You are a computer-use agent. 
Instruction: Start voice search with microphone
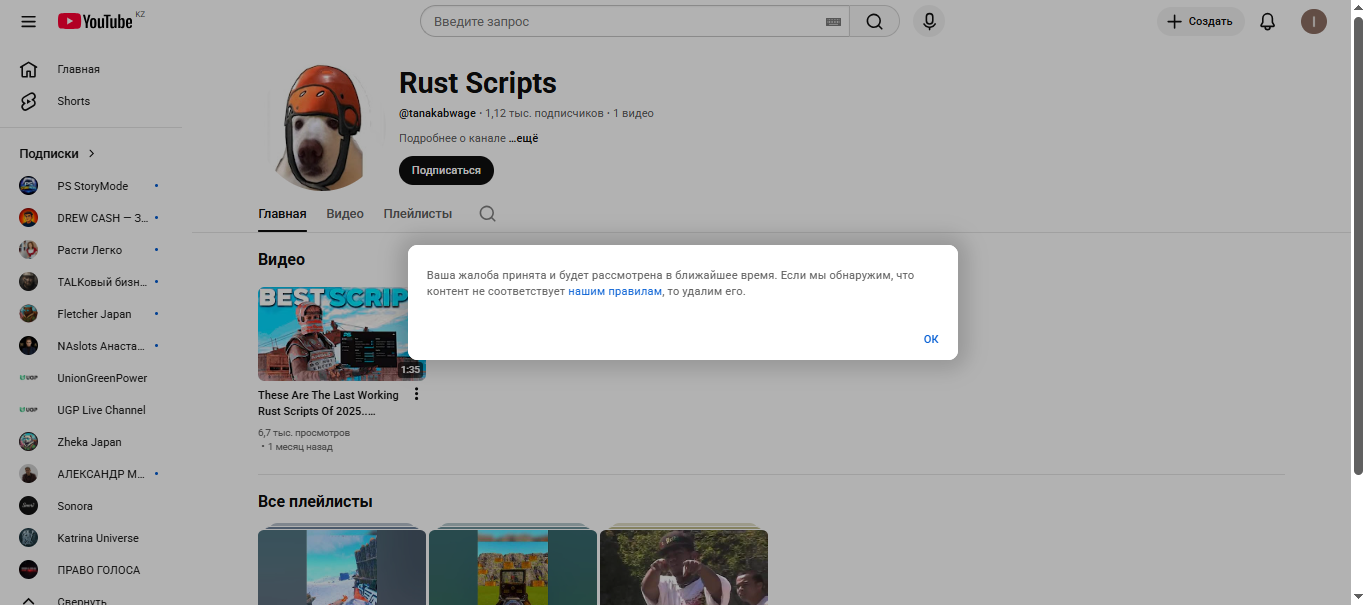[x=929, y=21]
